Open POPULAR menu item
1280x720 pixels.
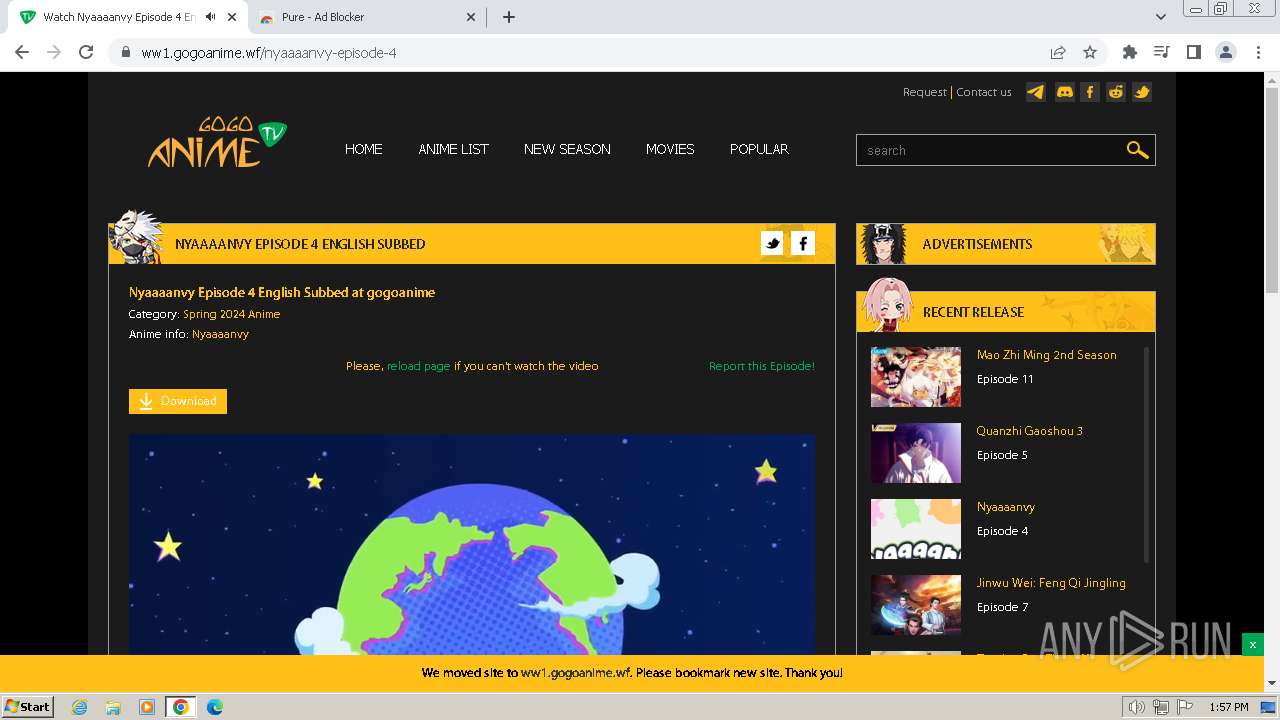(x=759, y=149)
